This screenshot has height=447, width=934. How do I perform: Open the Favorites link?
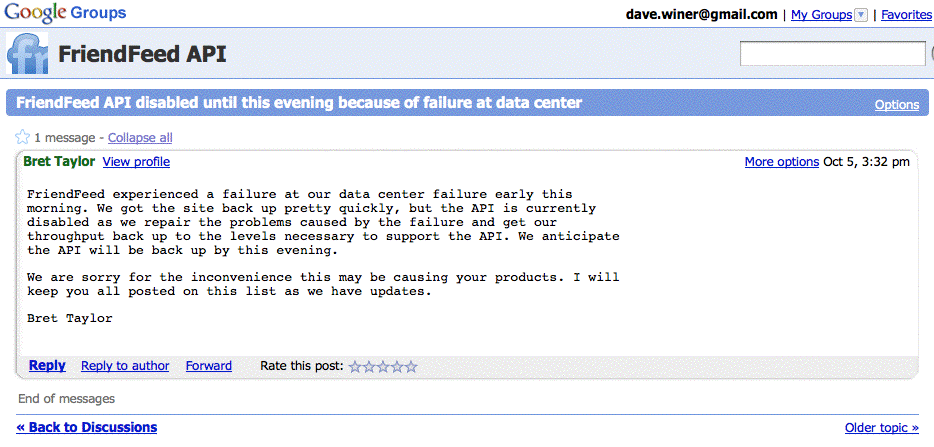[x=906, y=15]
